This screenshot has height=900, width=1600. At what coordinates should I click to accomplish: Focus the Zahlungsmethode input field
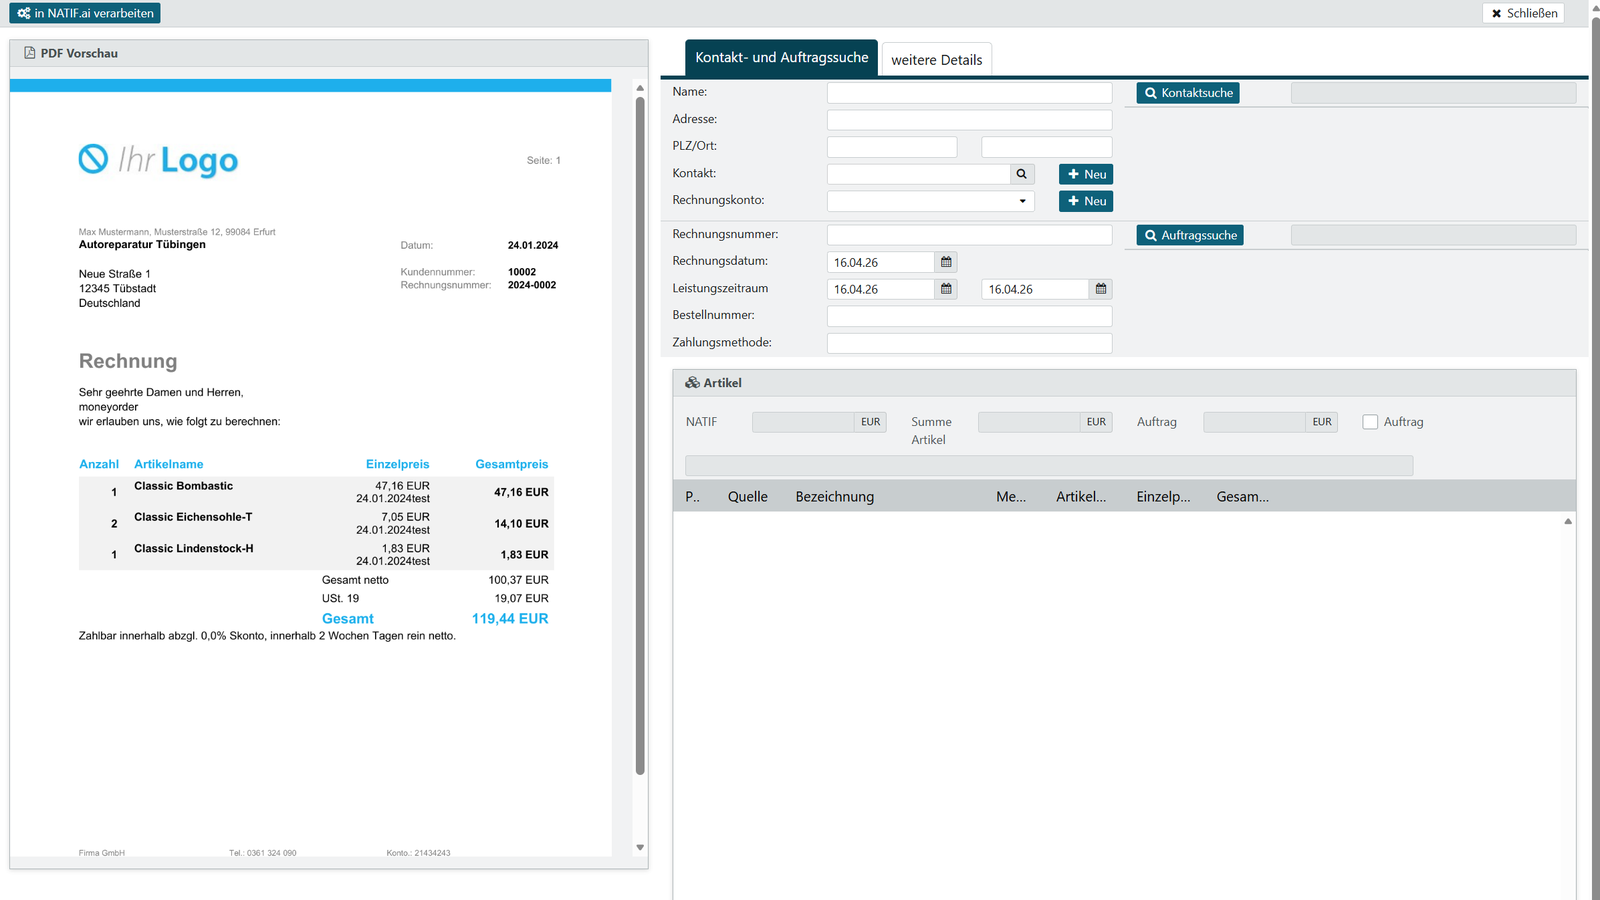tap(969, 343)
